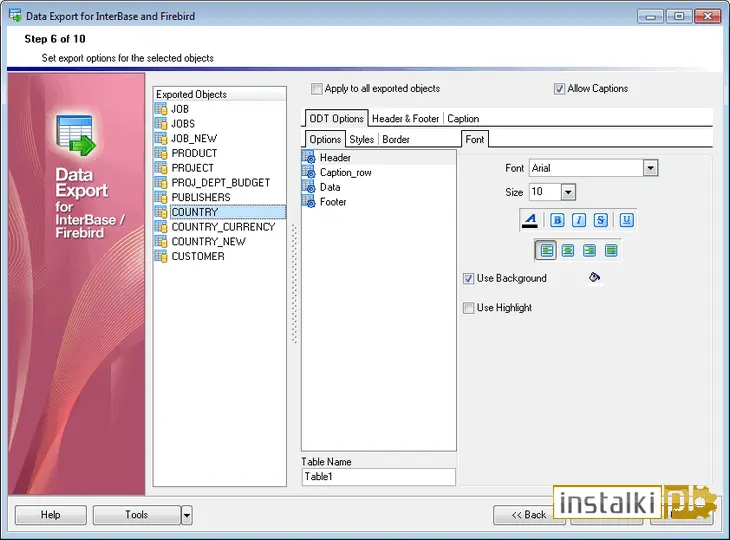Image resolution: width=730 pixels, height=540 pixels.
Task: Click the Footer style icon
Action: pos(309,202)
